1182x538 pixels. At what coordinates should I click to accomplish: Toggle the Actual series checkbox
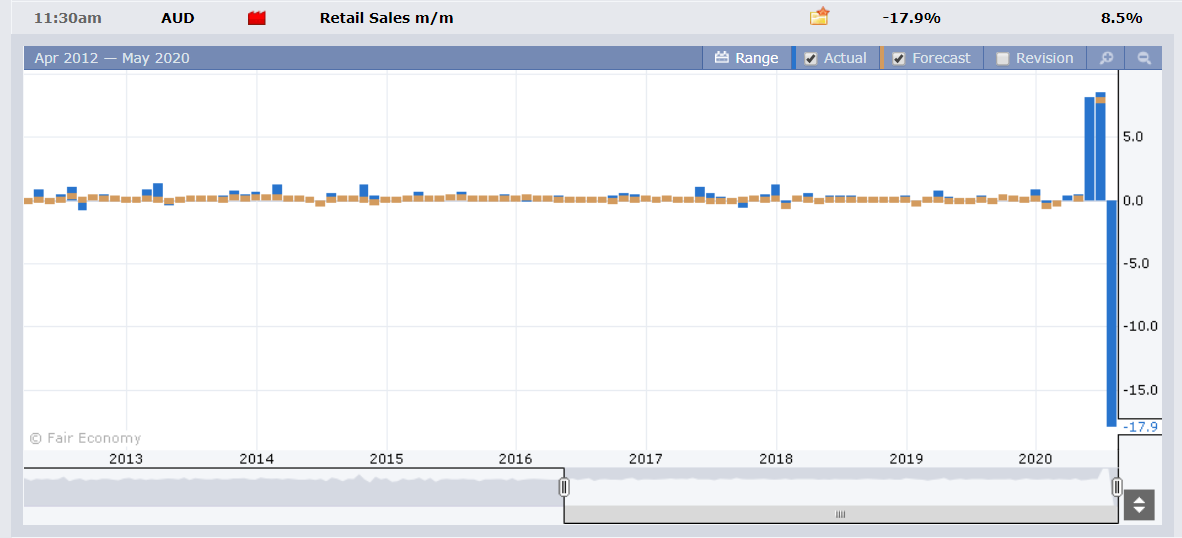tap(811, 59)
